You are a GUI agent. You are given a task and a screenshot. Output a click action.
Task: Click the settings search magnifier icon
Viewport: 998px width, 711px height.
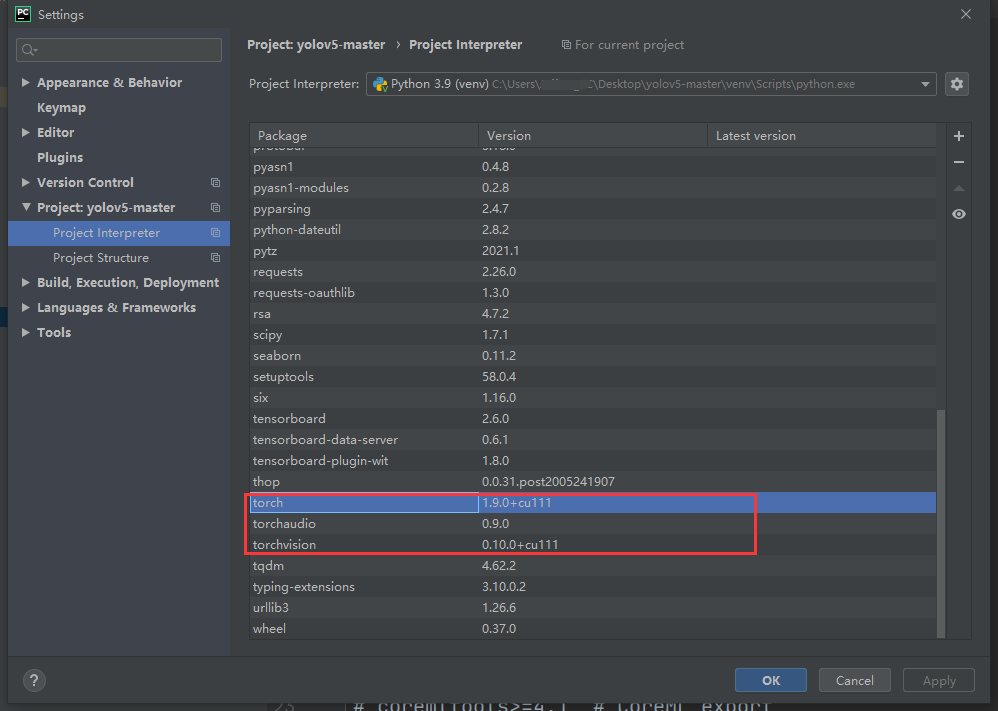[29, 50]
